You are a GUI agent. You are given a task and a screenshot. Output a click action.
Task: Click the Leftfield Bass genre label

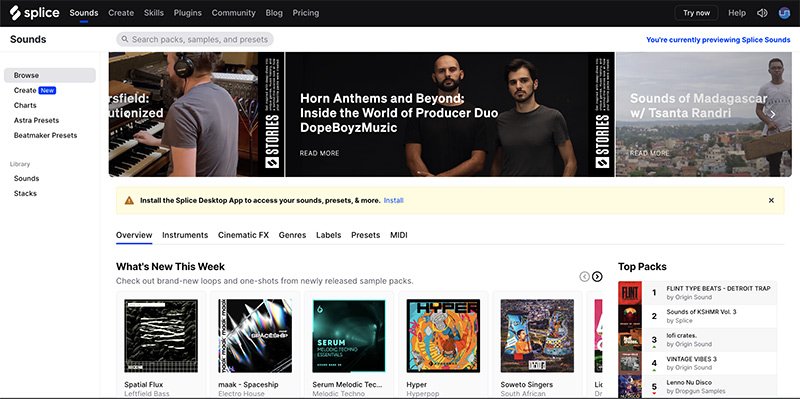147,393
